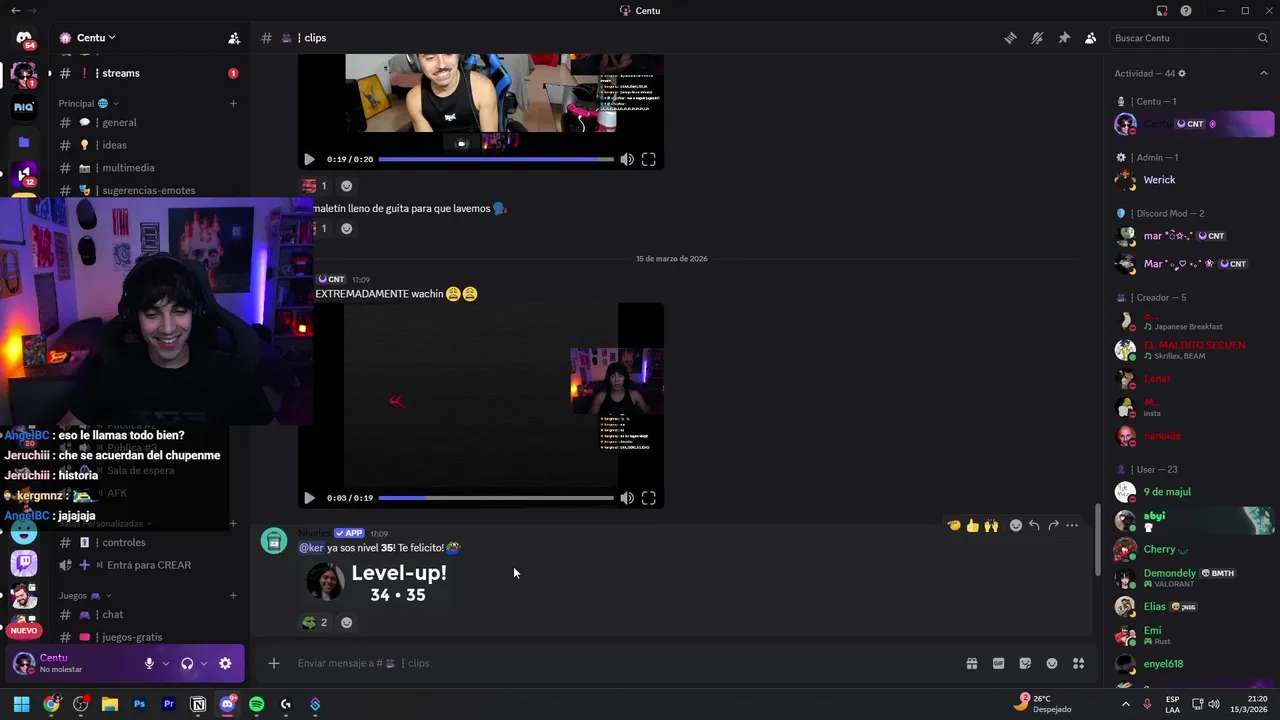Open user settings gear

click(225, 663)
